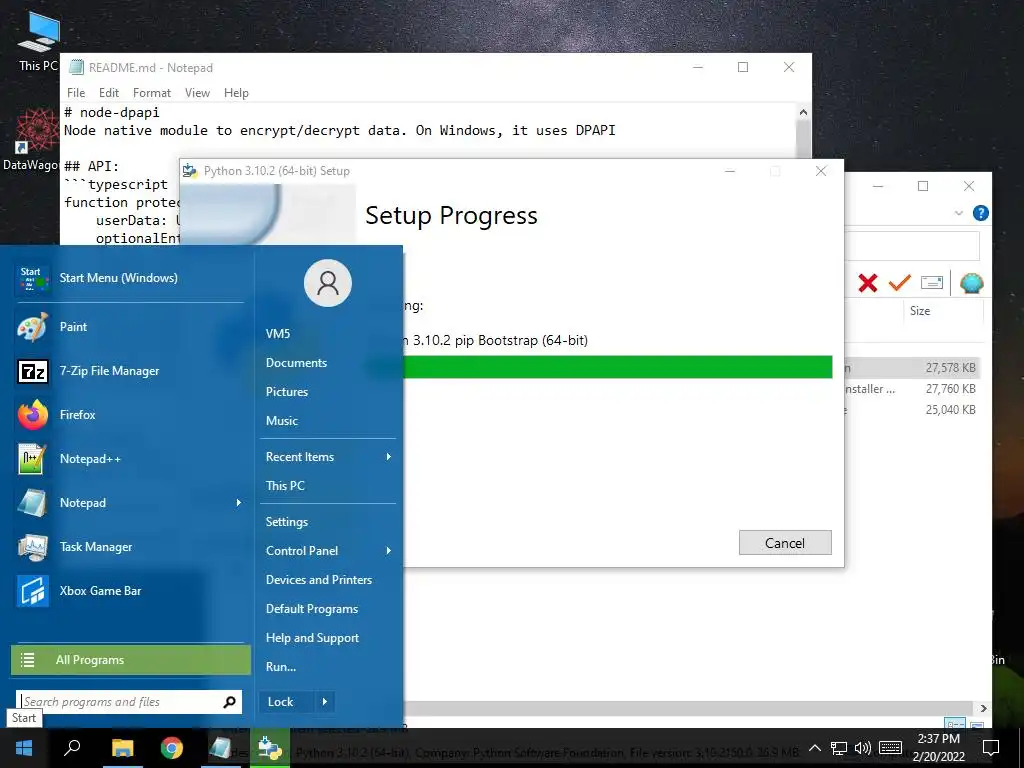The height and width of the screenshot is (768, 1024).
Task: Click the Size column header
Action: tap(920, 311)
